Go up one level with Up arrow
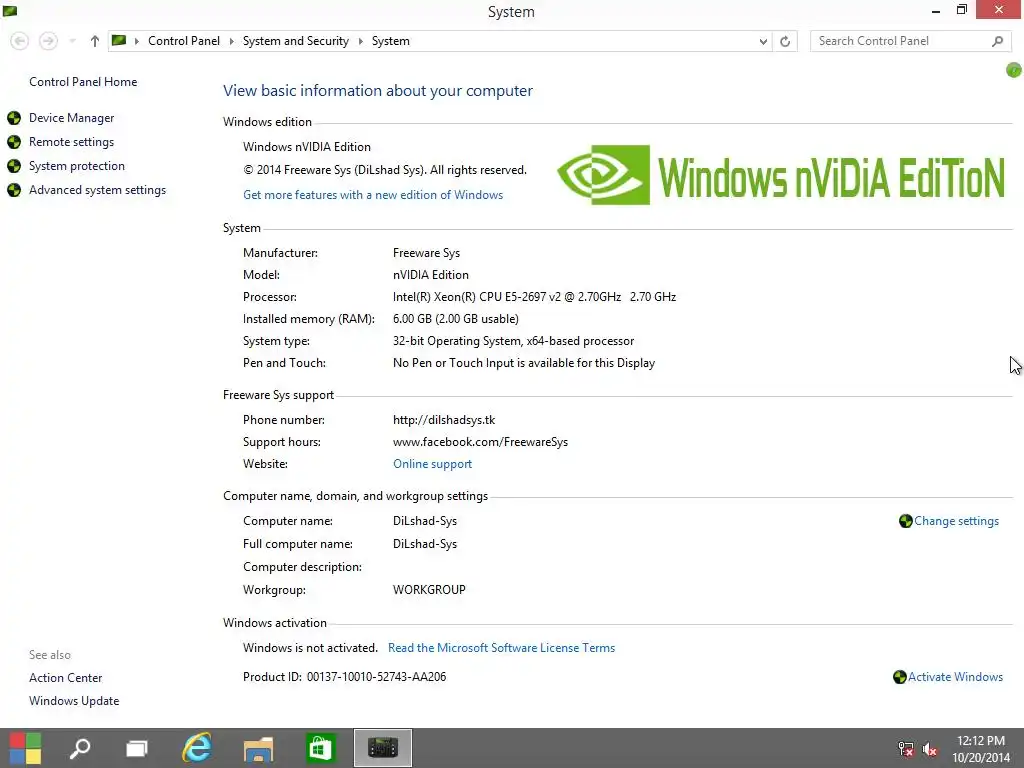Image resolution: width=1024 pixels, height=768 pixels. click(95, 41)
